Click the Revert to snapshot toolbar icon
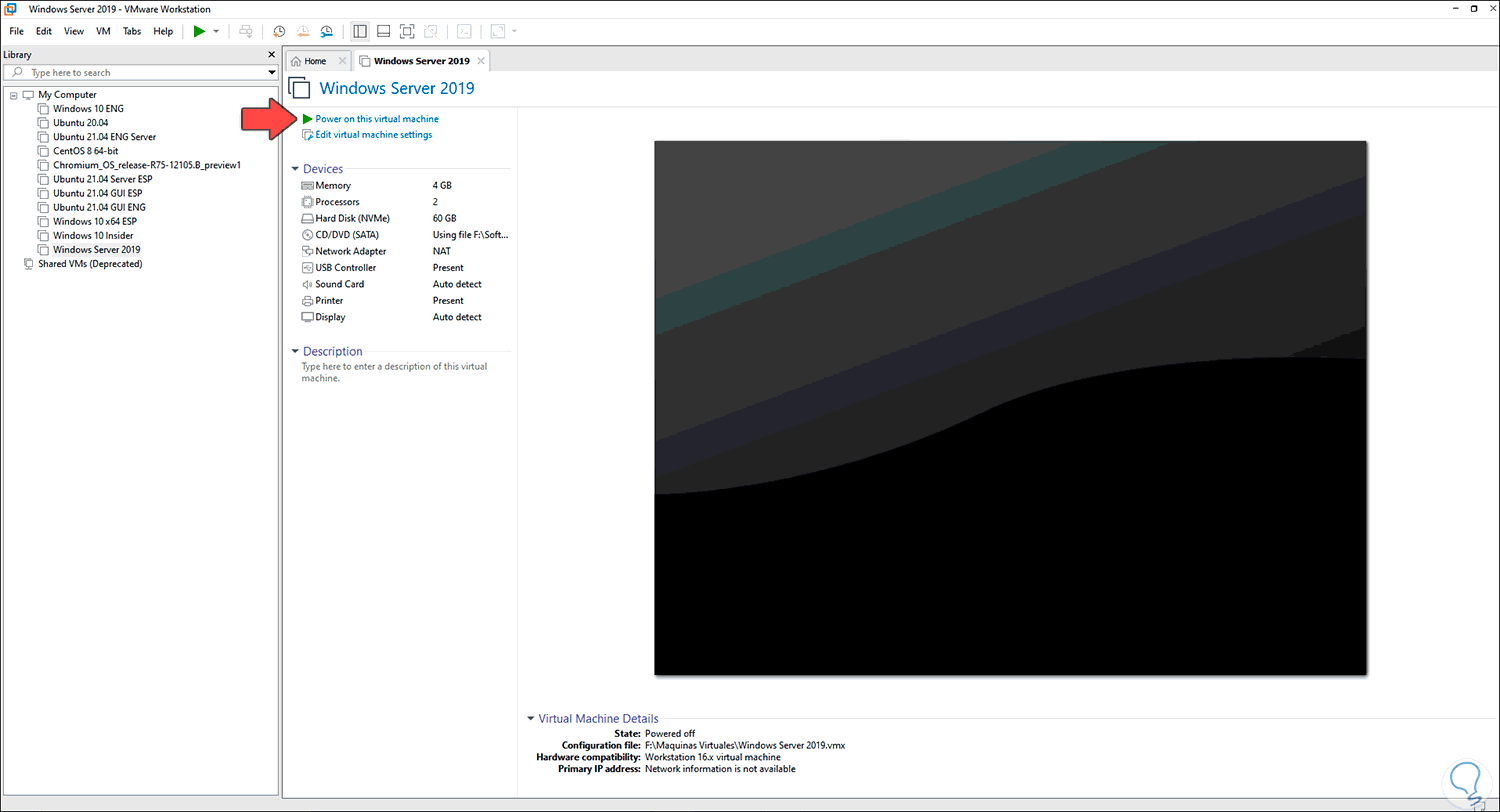The height and width of the screenshot is (812, 1500). pos(302,31)
